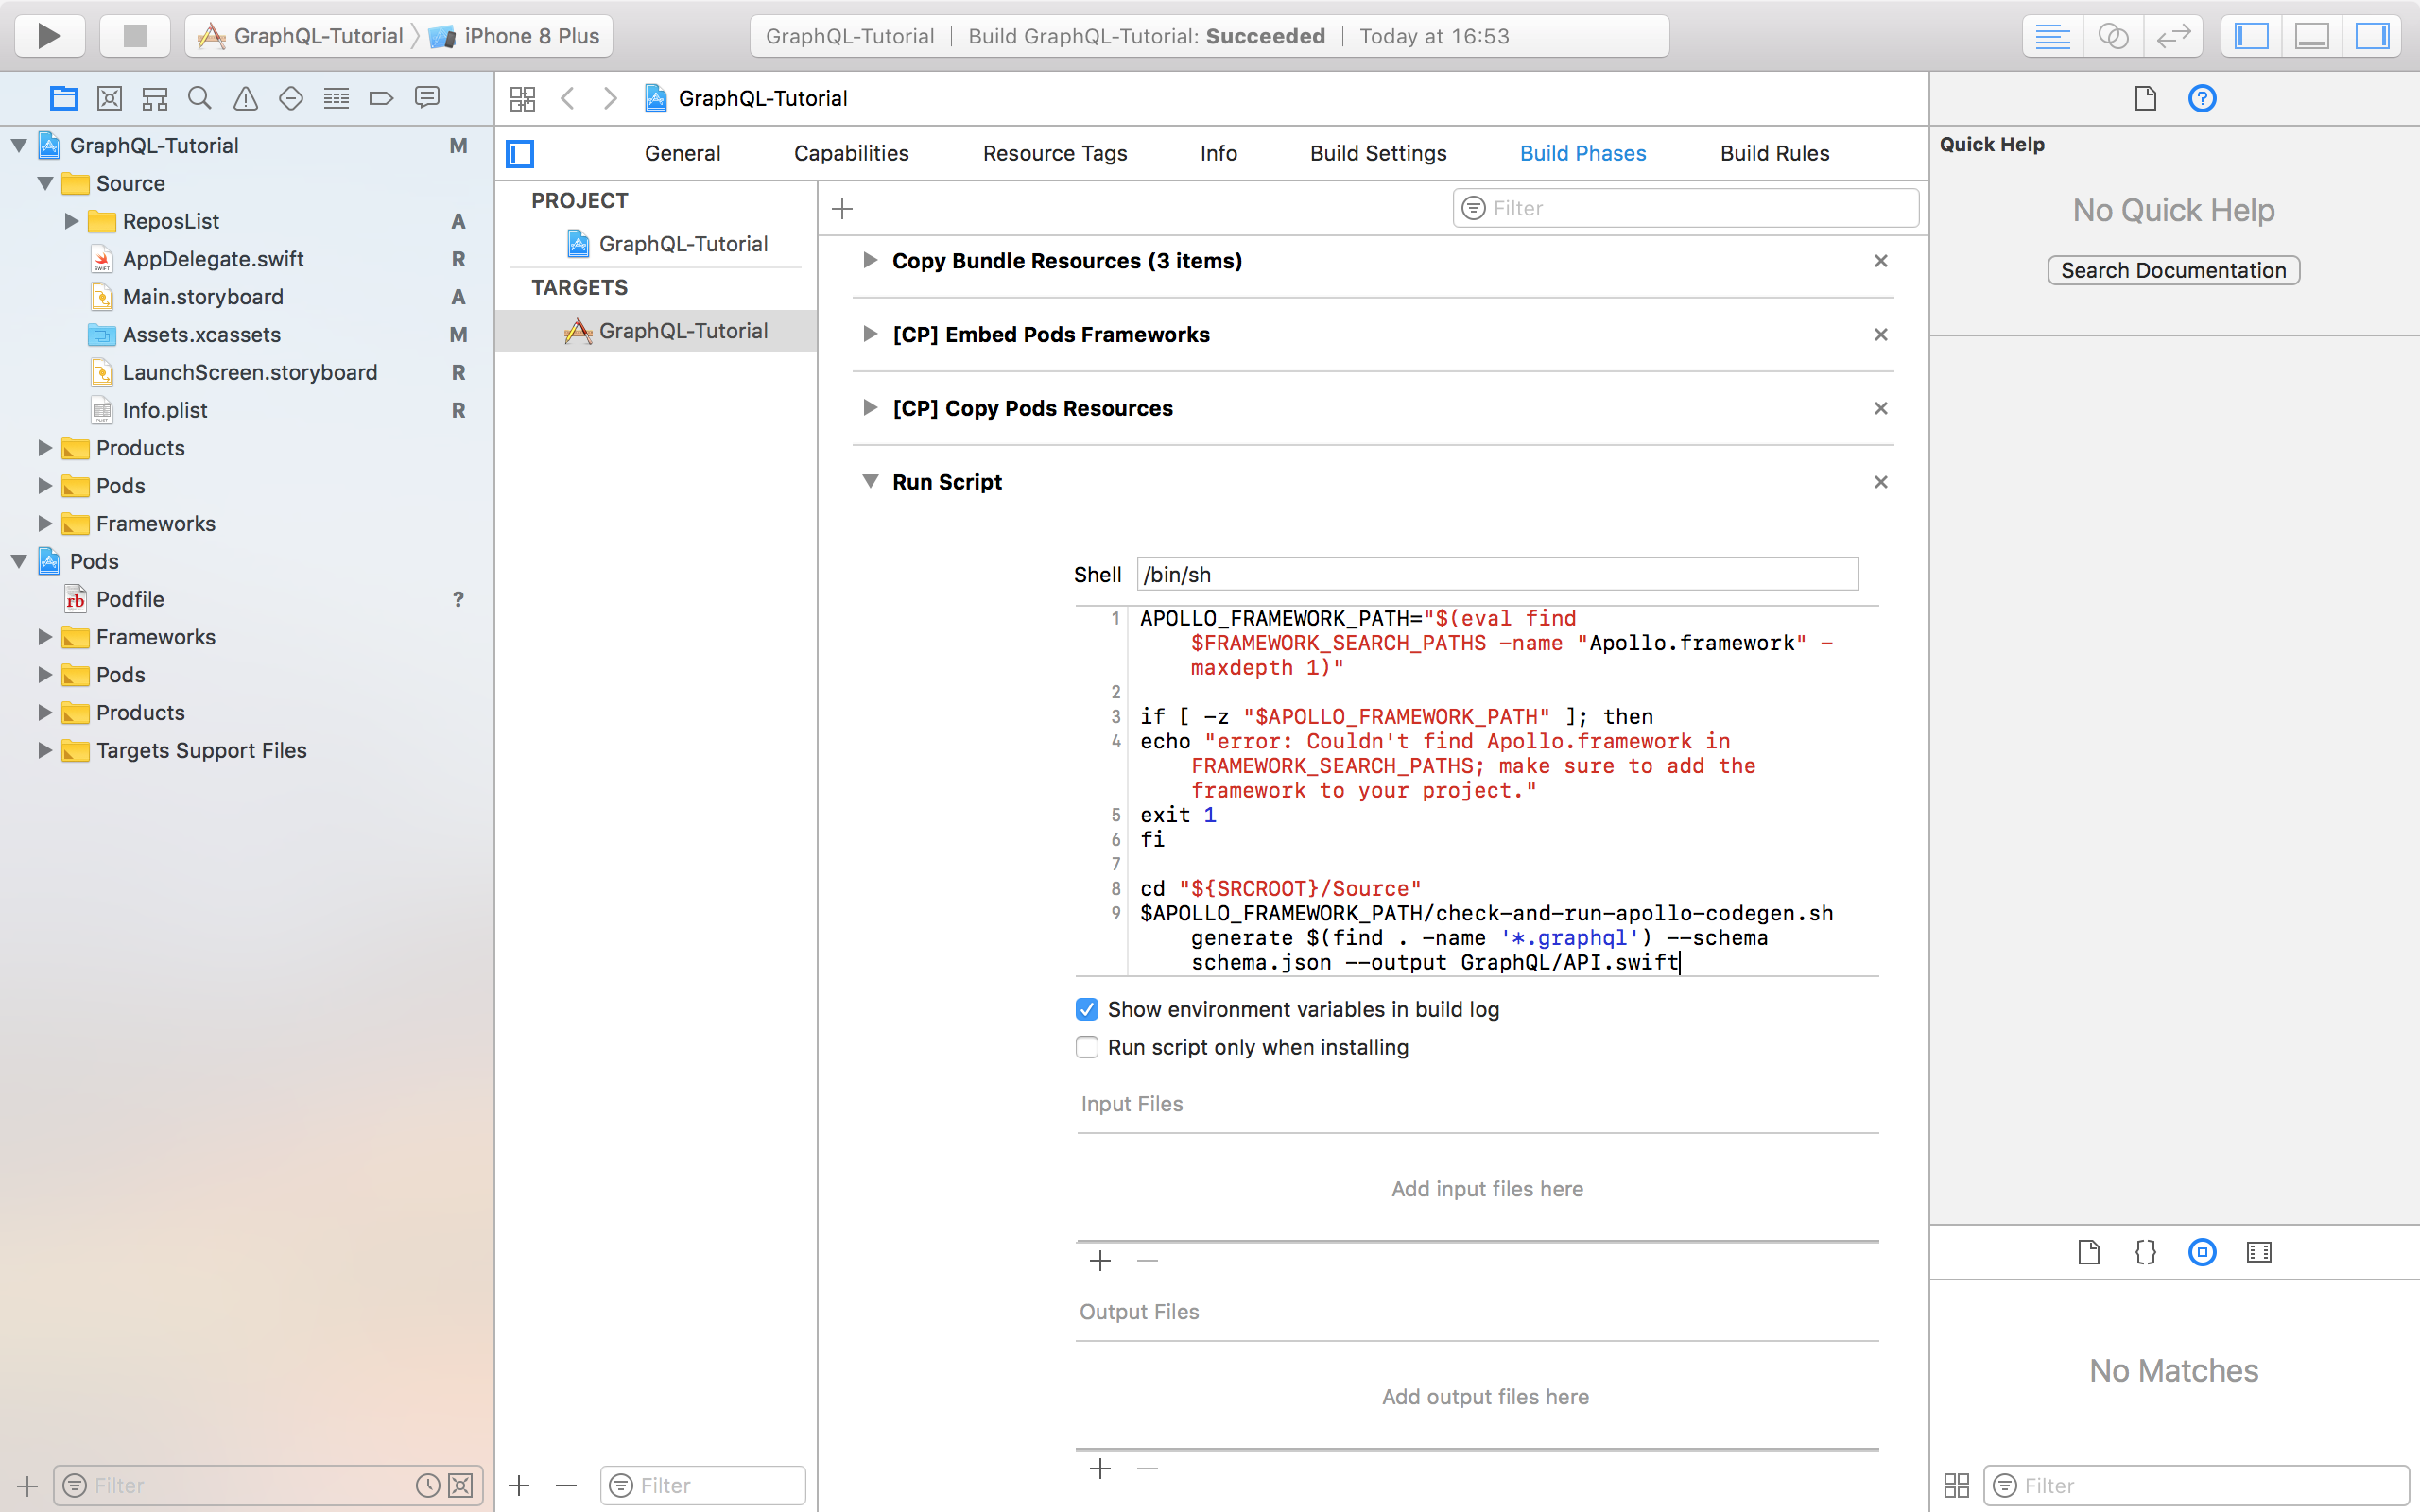This screenshot has height=1512, width=2420.
Task: Expand Copy Bundle Resources section
Action: click(868, 260)
